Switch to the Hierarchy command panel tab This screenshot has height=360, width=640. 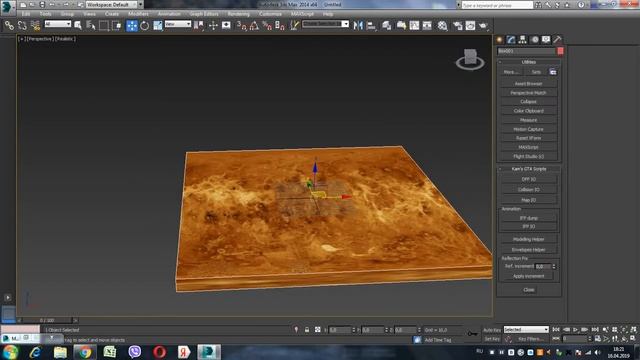pos(522,40)
